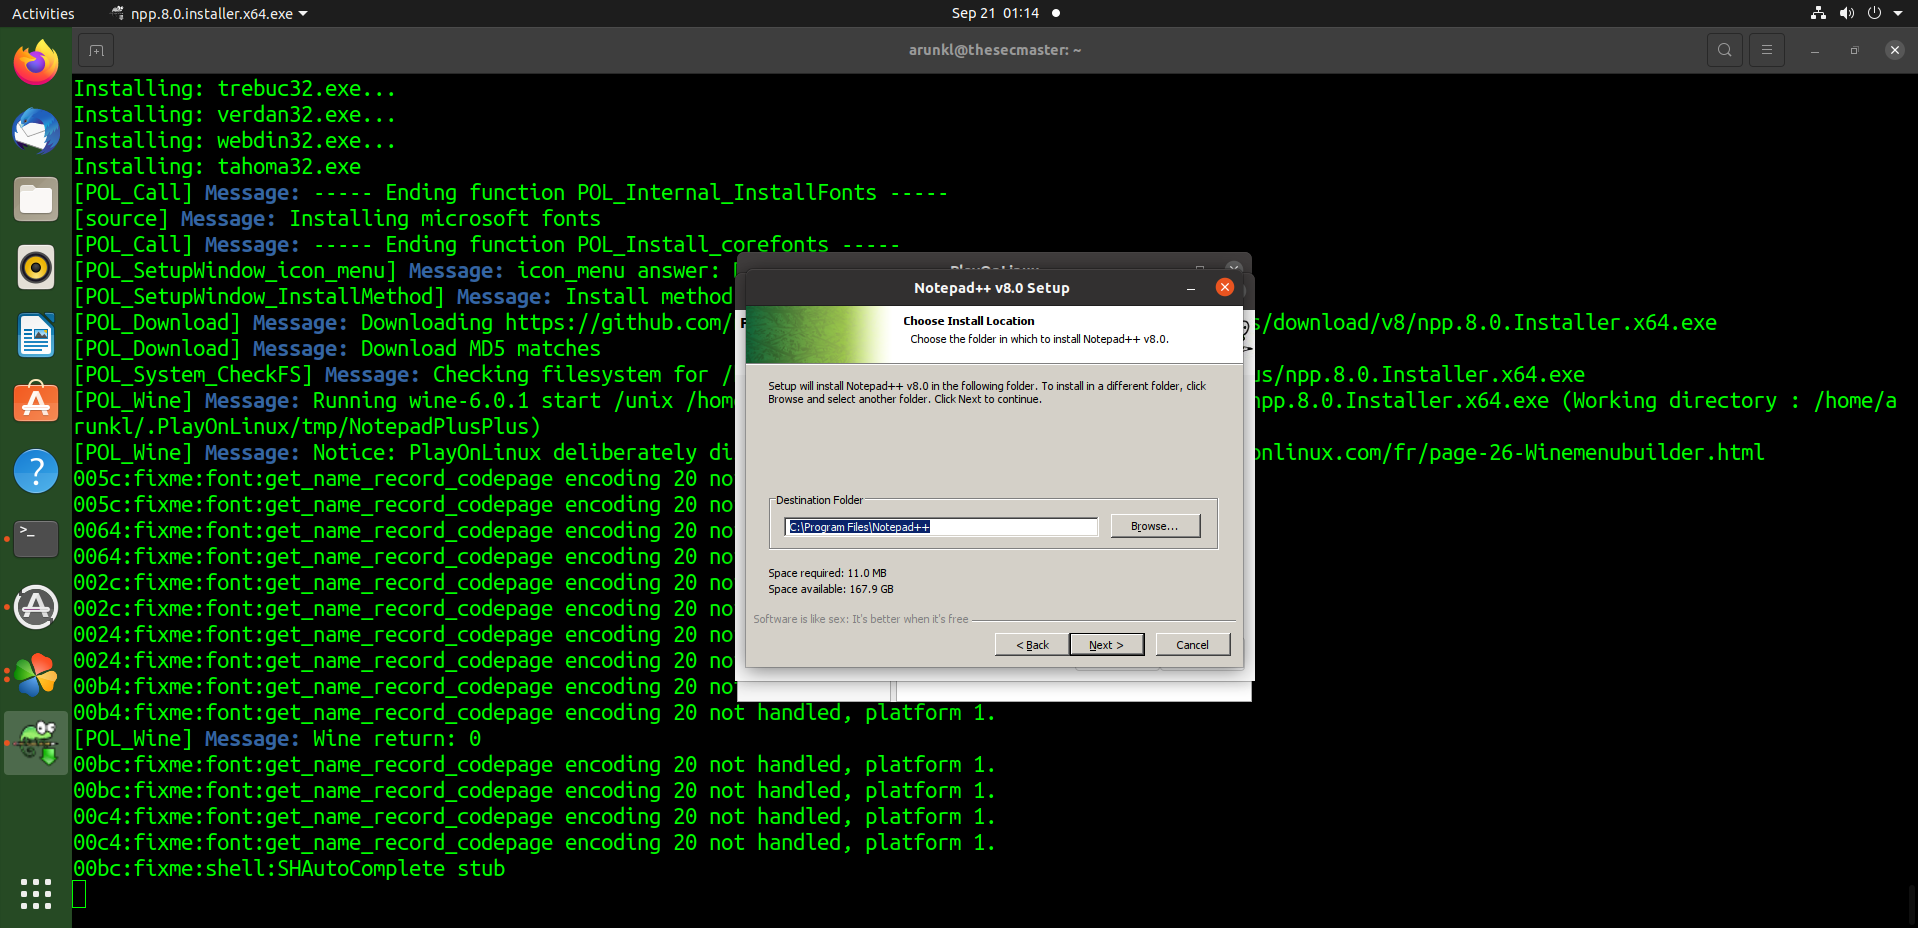
Task: Restore the terminal window size
Action: (x=1854, y=50)
